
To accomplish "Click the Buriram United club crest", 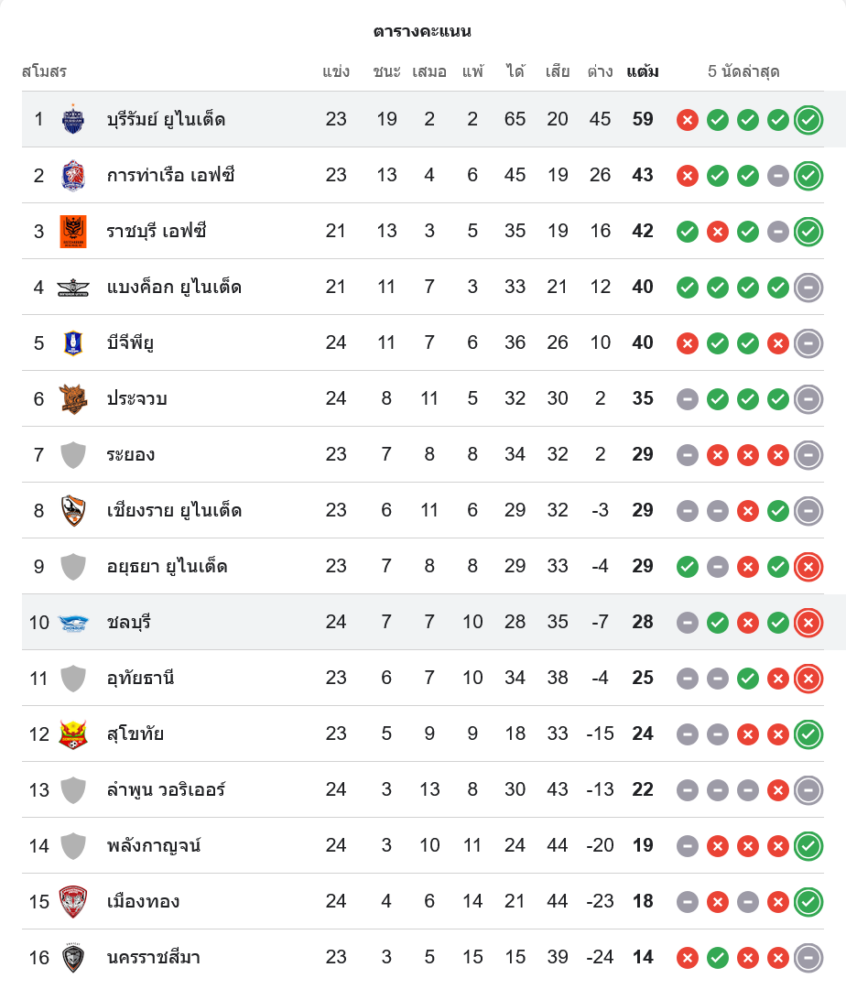I will click(x=73, y=120).
